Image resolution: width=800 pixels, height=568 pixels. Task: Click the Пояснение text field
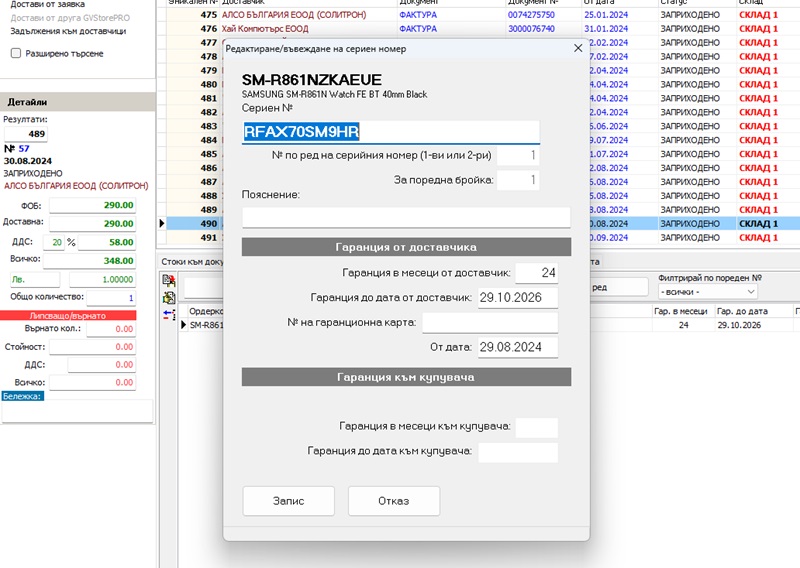(406, 217)
